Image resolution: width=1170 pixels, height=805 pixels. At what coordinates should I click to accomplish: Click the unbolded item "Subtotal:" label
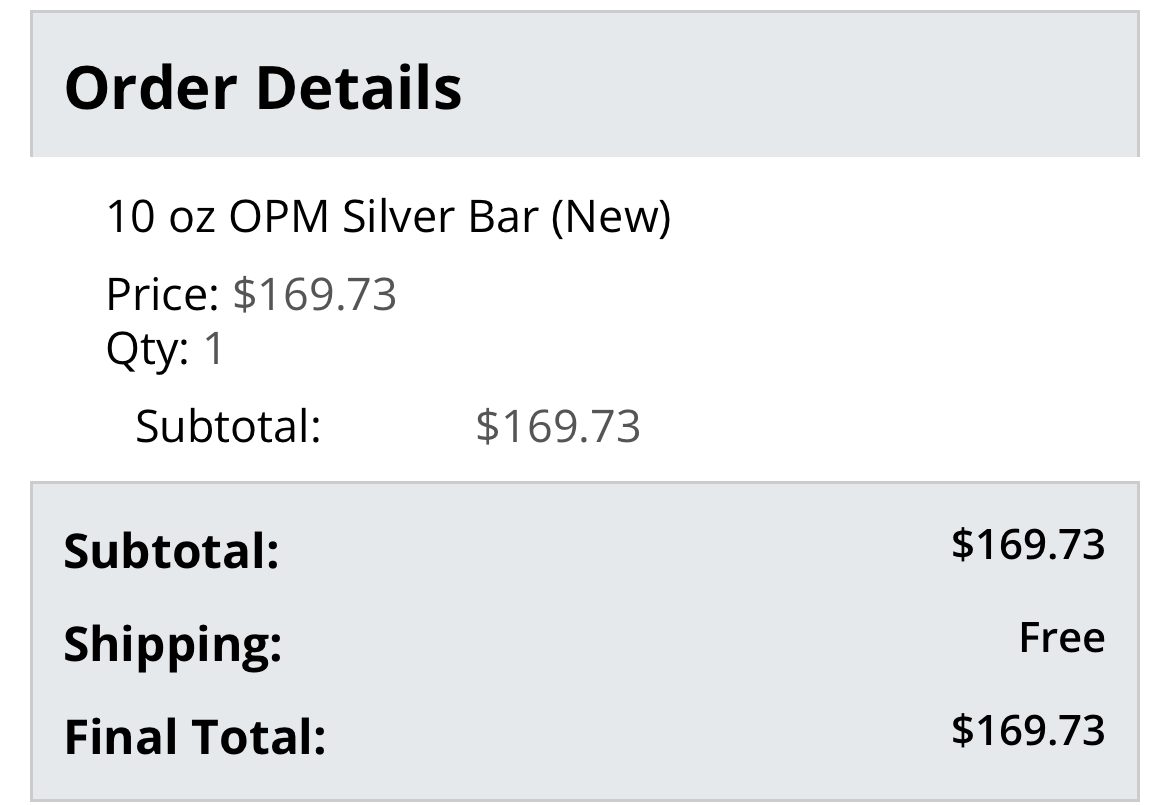point(228,426)
